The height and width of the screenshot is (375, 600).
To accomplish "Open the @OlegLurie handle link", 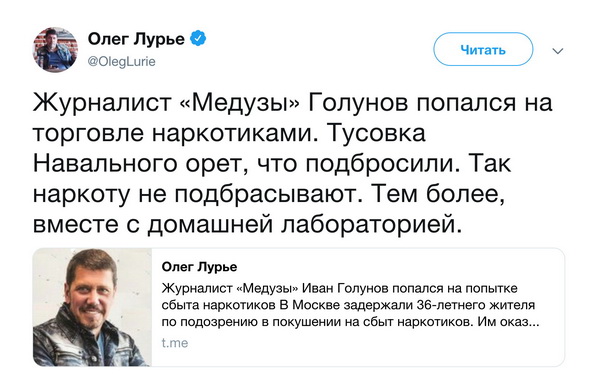I will (122, 62).
